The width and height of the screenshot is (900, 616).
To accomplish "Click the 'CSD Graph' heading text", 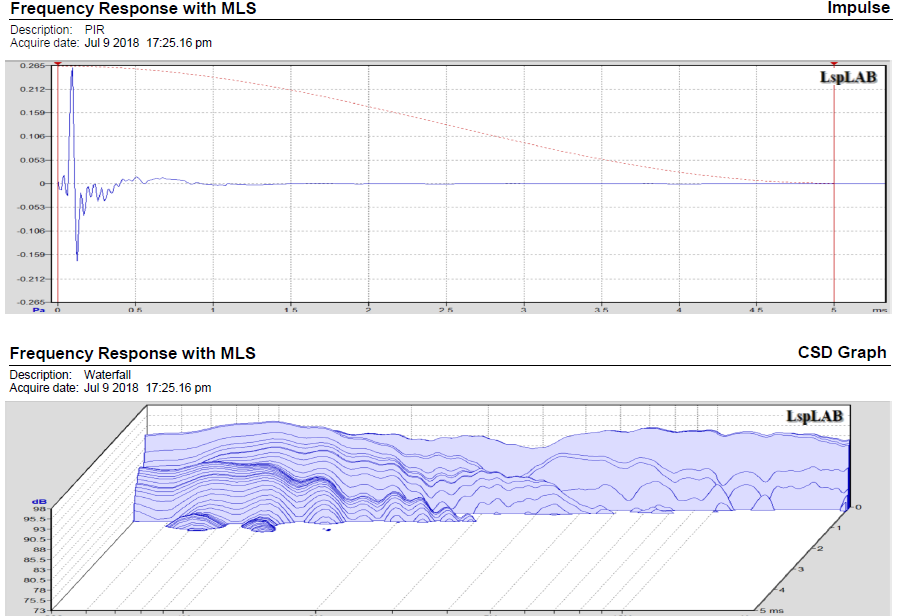I will tap(842, 352).
